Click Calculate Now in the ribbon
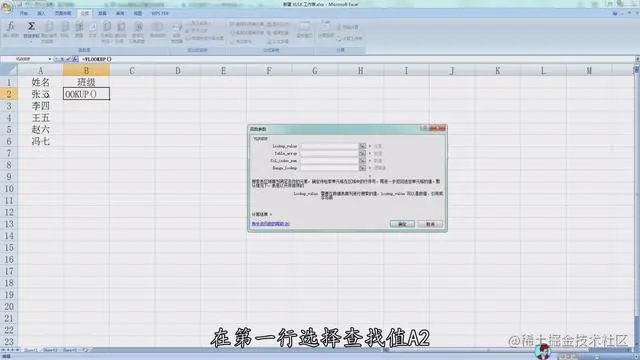640x360 pixels. (348, 27)
